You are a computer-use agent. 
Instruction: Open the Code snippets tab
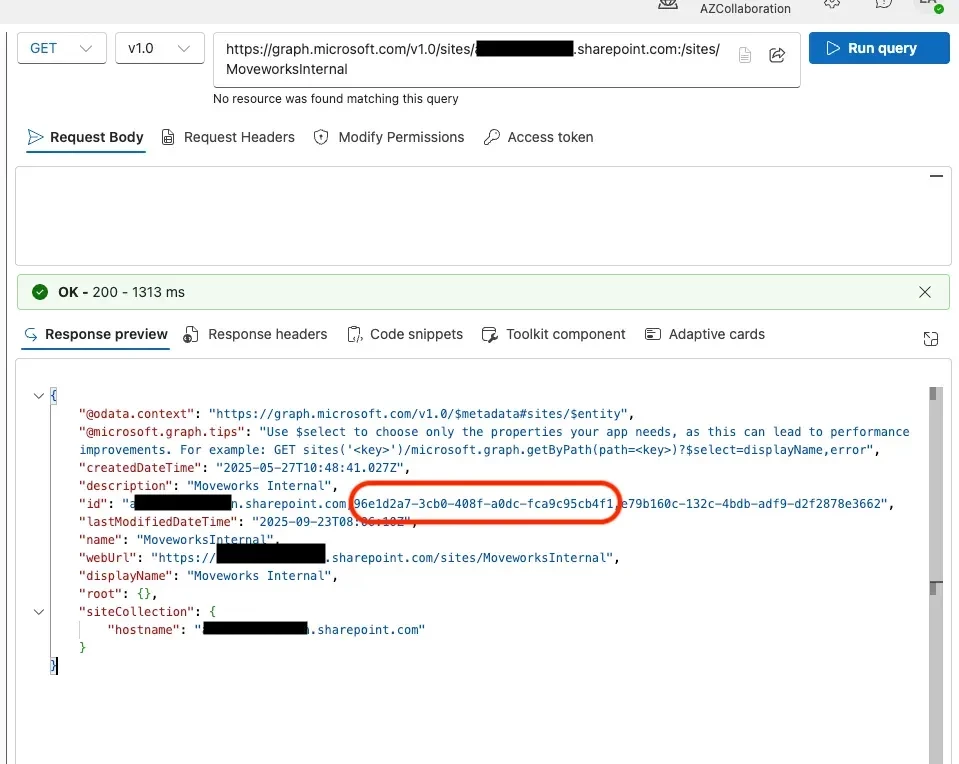[x=405, y=335]
